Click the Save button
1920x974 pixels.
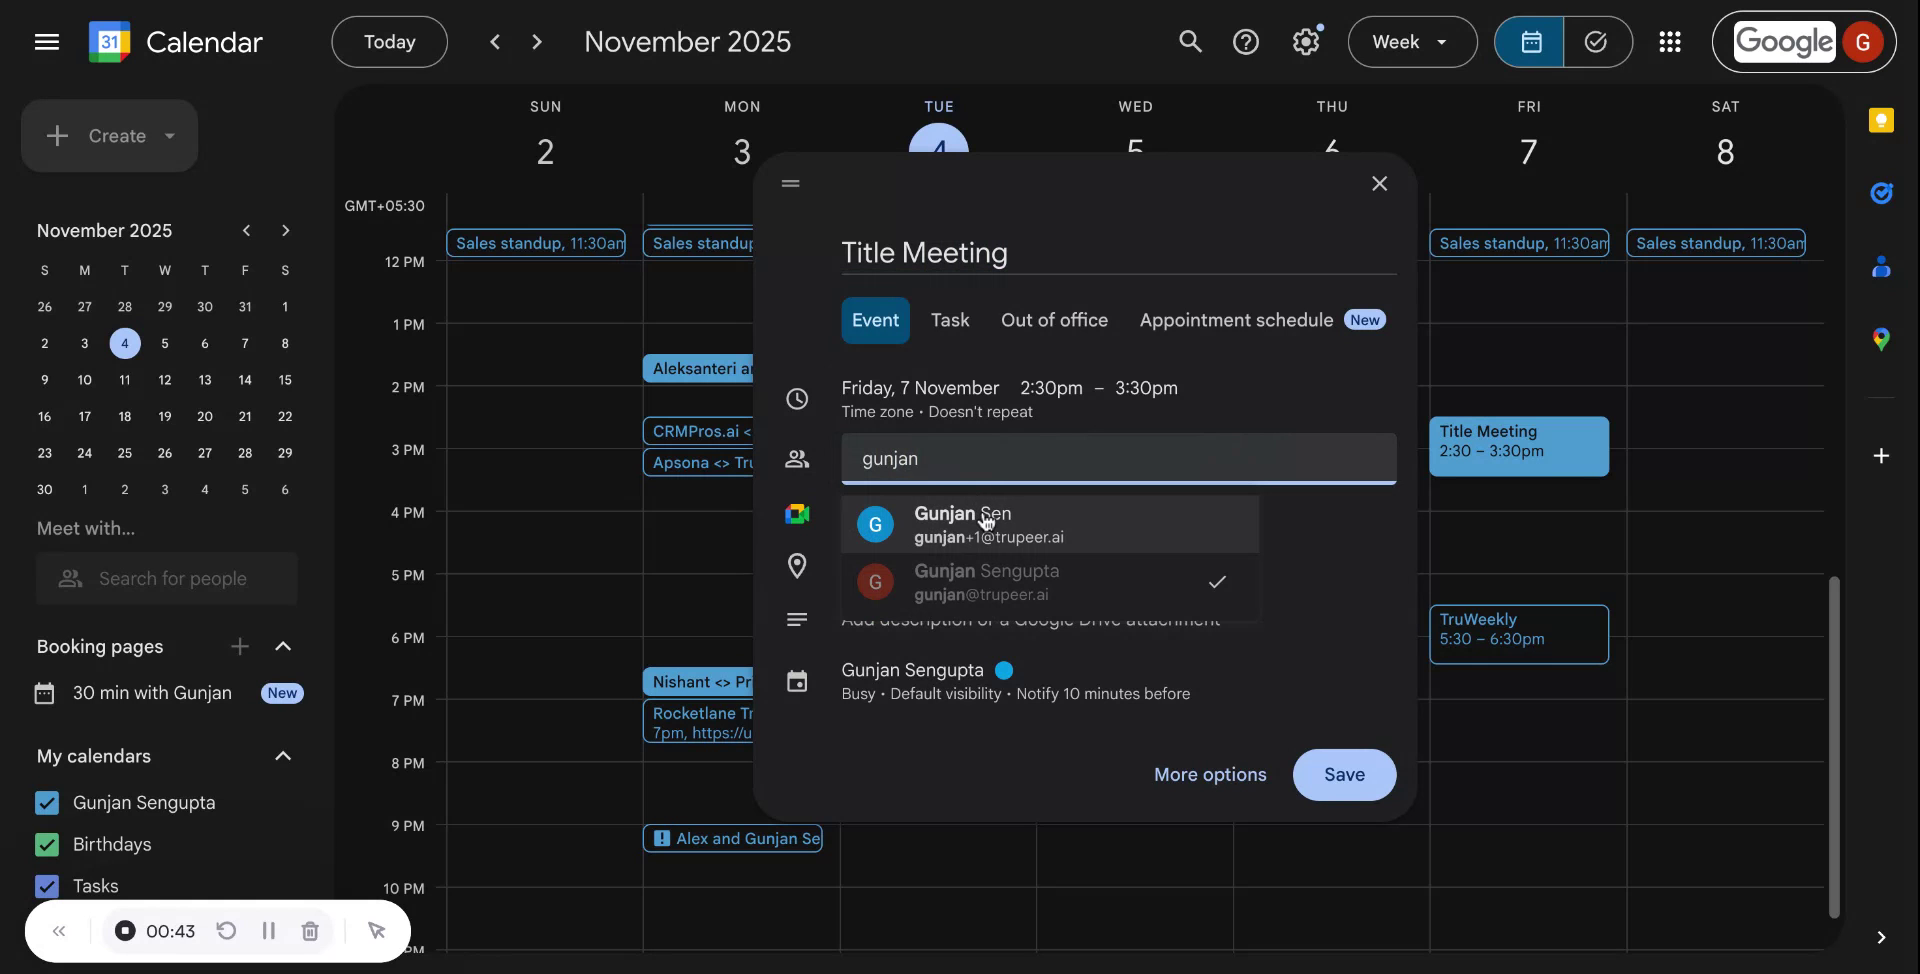click(x=1343, y=774)
